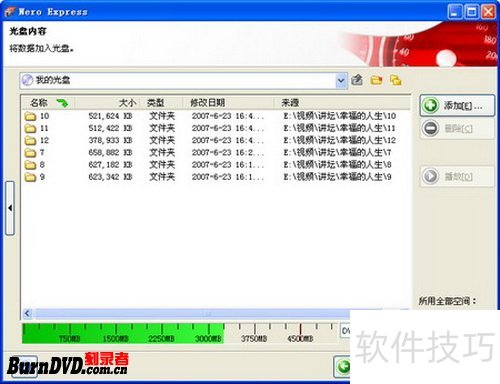Click the Nero Express title bar icon
Screen dimensions: 500x384
pyautogui.click(x=10, y=12)
